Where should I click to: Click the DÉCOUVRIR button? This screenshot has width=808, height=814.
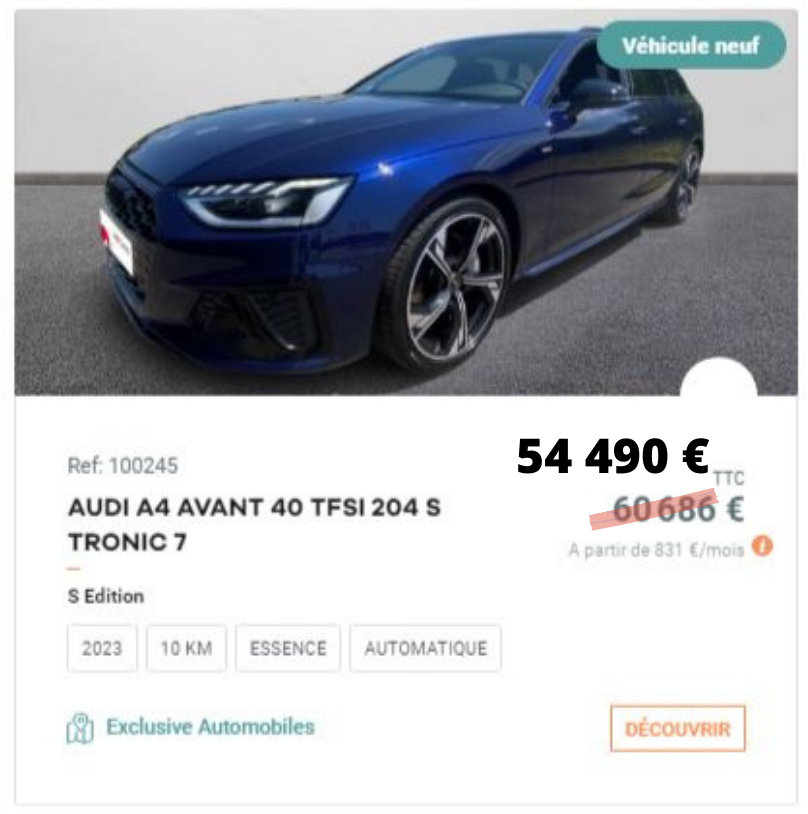tap(678, 728)
